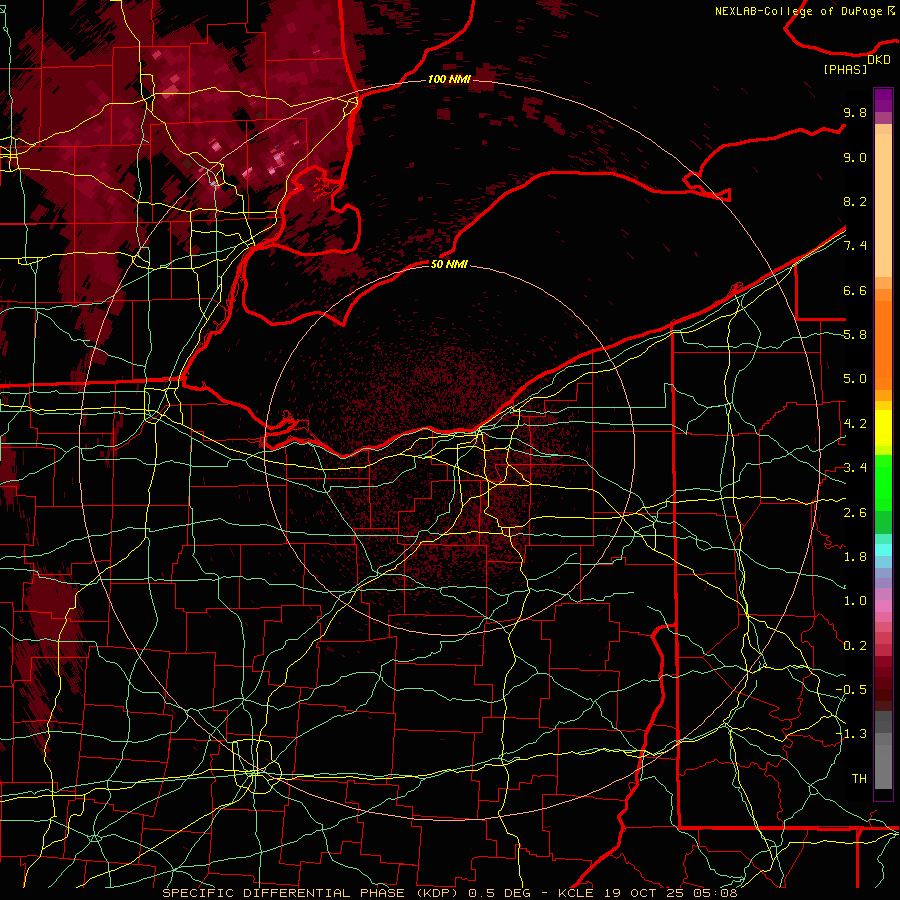Pick the pink swatch near the 1.0 value

coord(883,606)
